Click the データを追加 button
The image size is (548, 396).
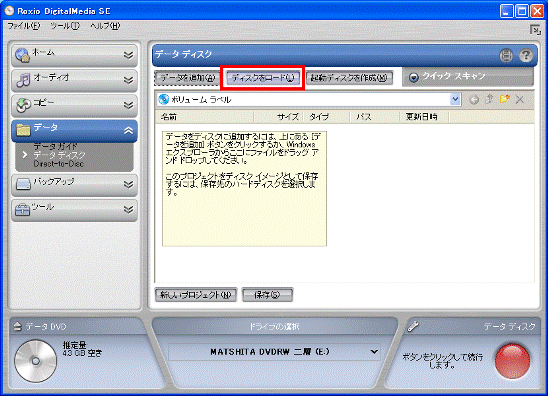[187, 78]
